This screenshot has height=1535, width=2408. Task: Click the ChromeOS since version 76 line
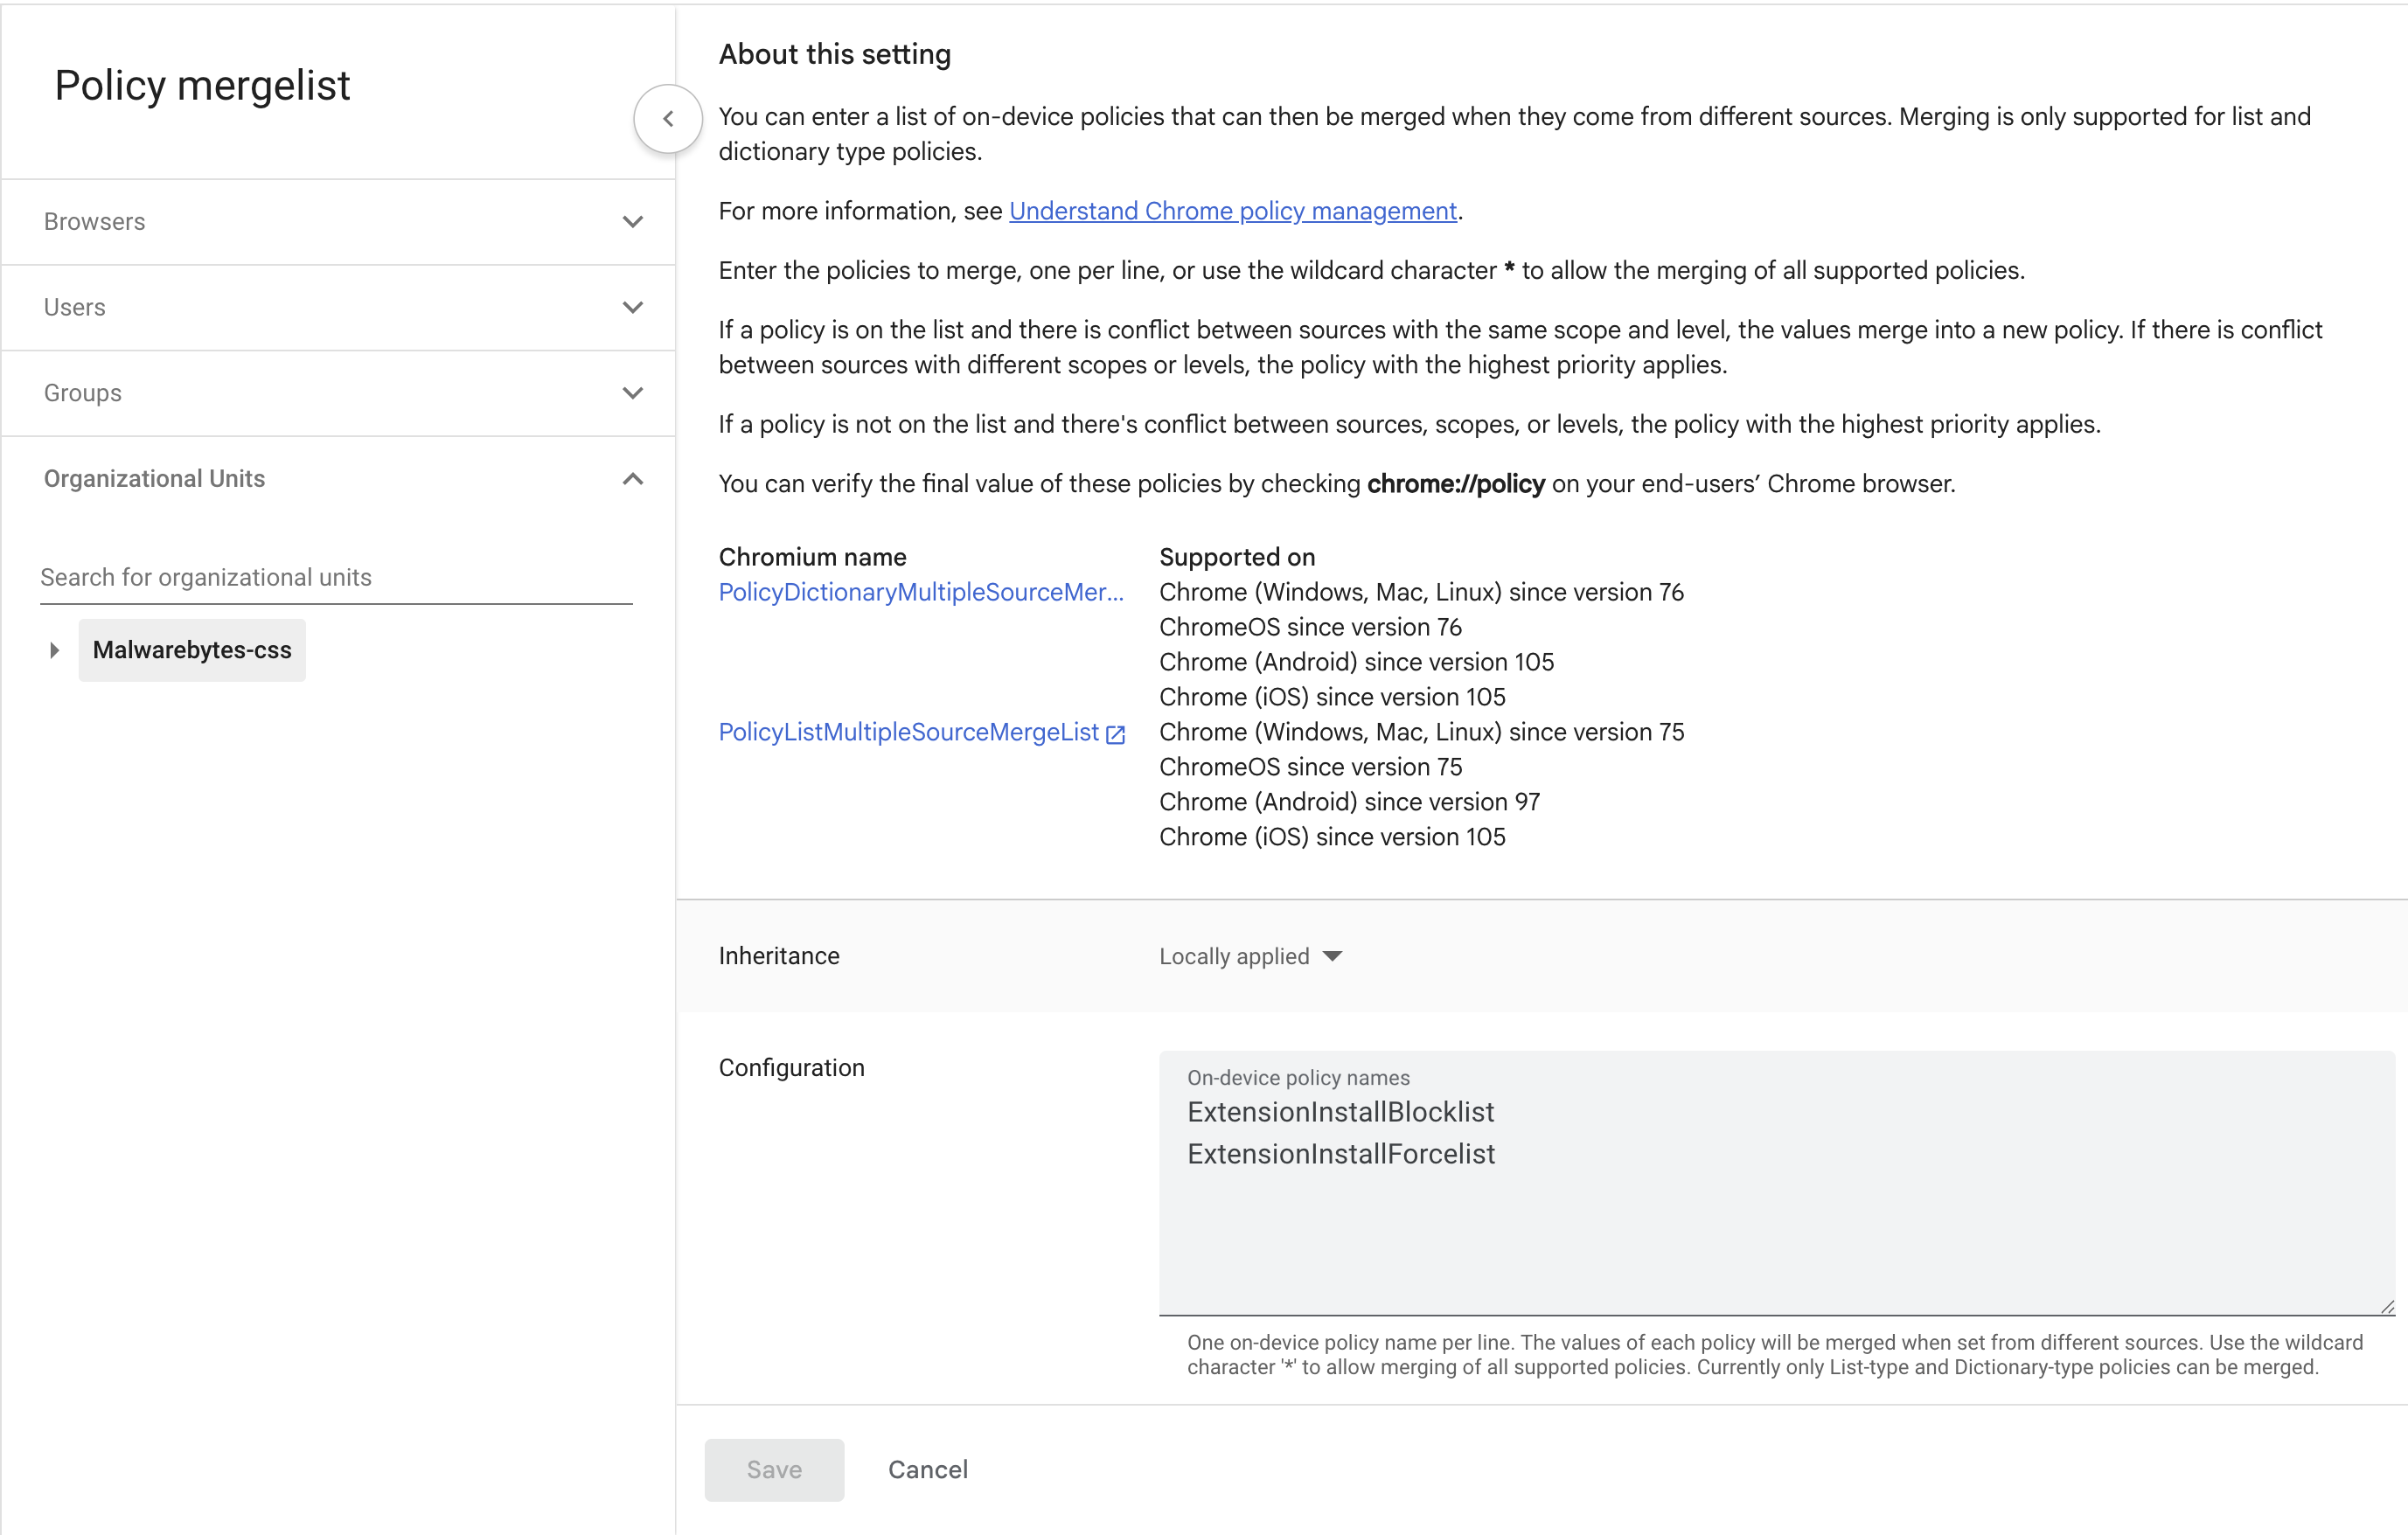[1310, 627]
